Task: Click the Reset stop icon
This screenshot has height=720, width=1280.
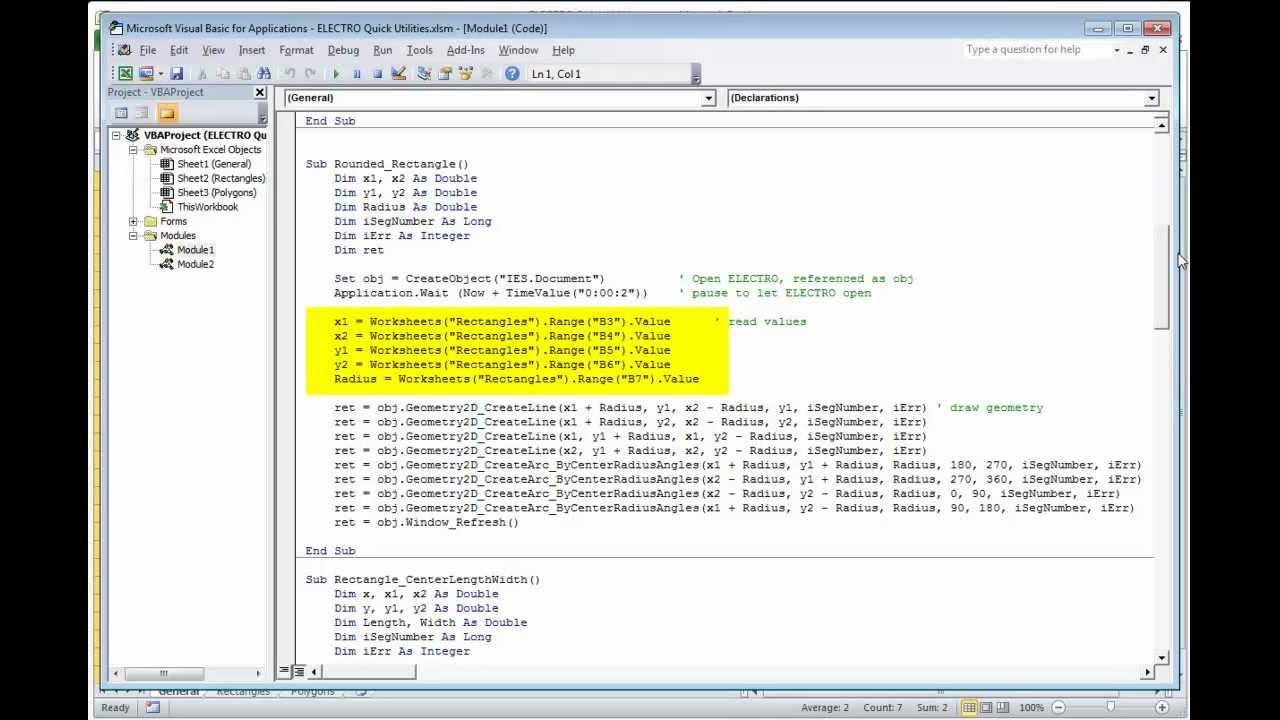Action: pos(377,73)
